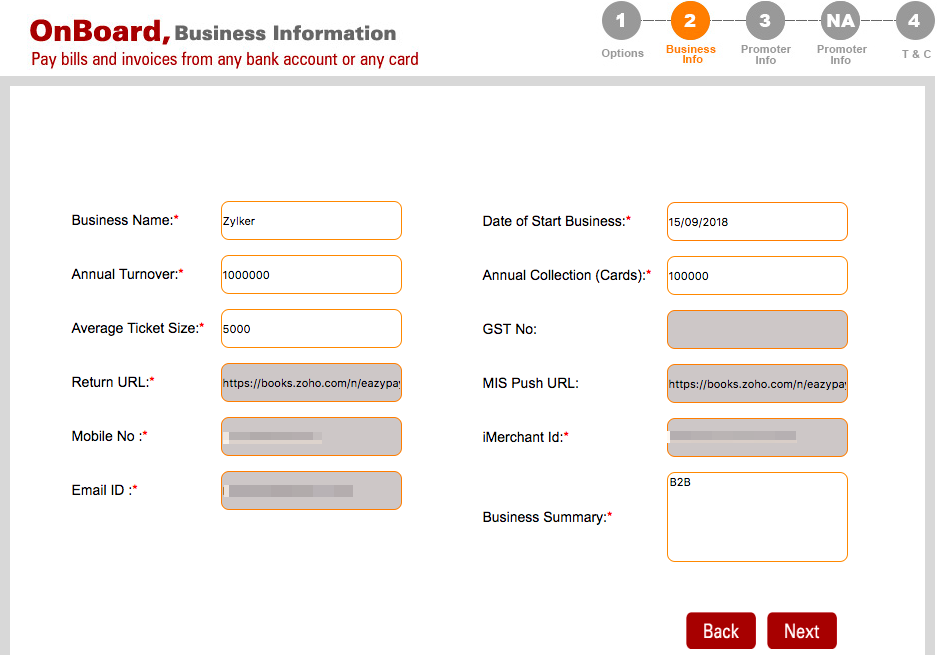
Task: Click the Average Ticket Size field
Action: (x=310, y=328)
